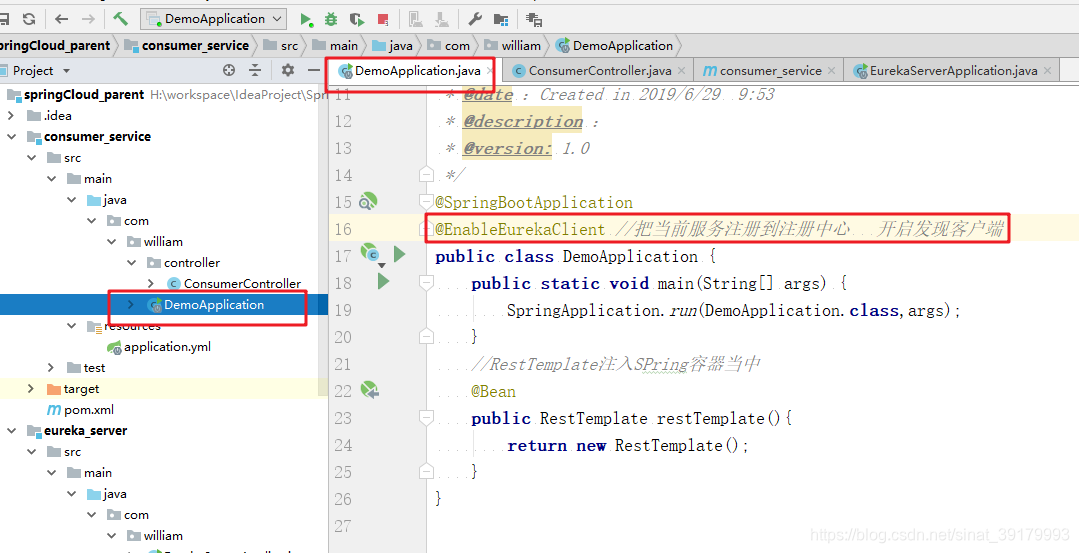The height and width of the screenshot is (553, 1079).
Task: Select springCloud_parent root in project tree
Action: [x=84, y=94]
